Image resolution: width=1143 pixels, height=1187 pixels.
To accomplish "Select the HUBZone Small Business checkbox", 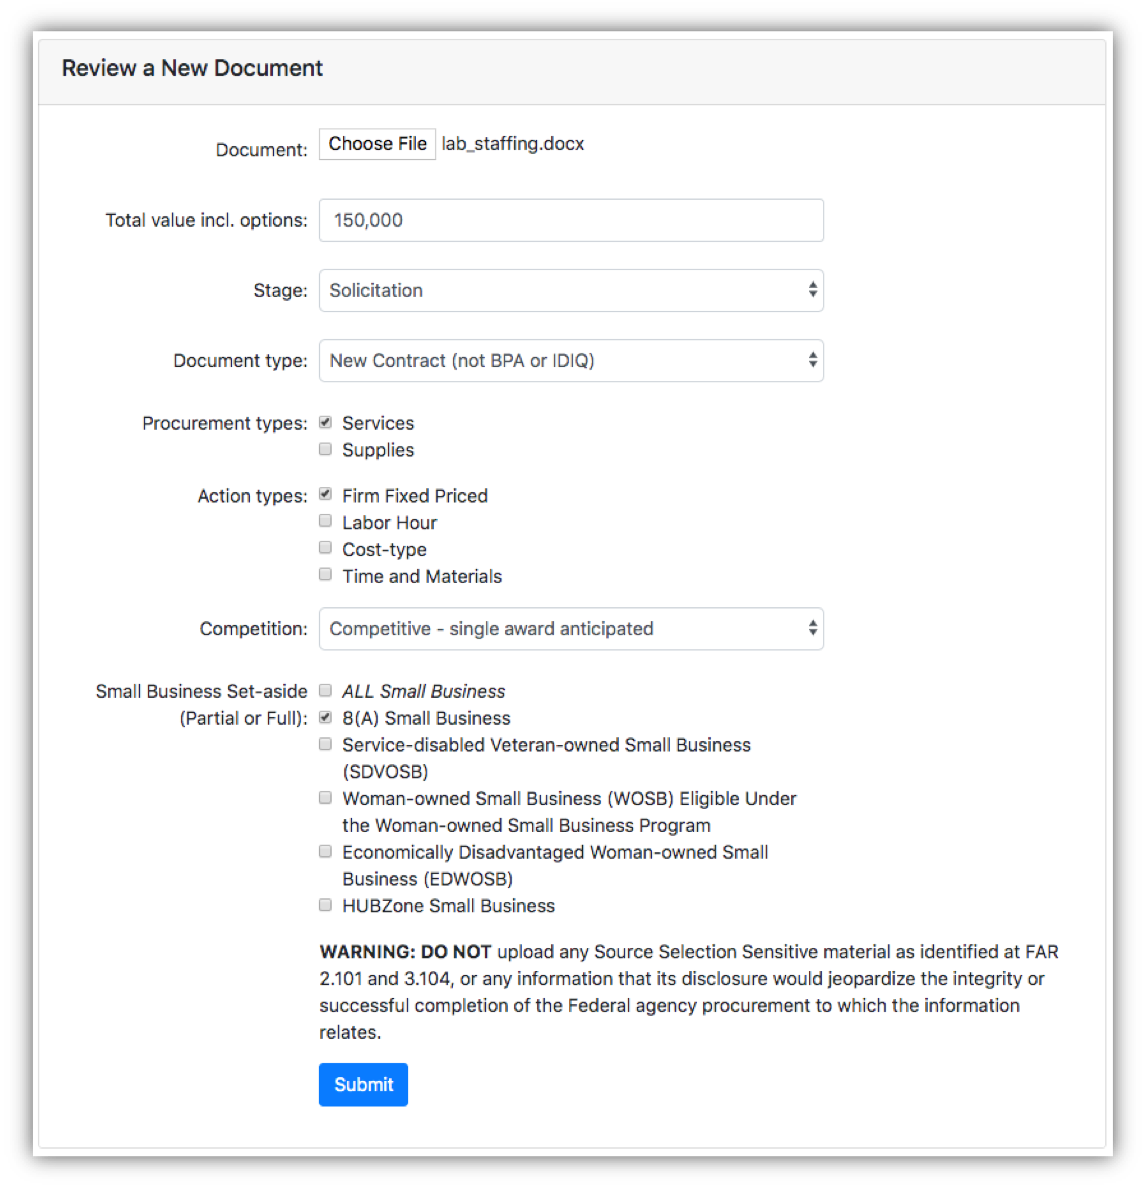I will pos(325,905).
